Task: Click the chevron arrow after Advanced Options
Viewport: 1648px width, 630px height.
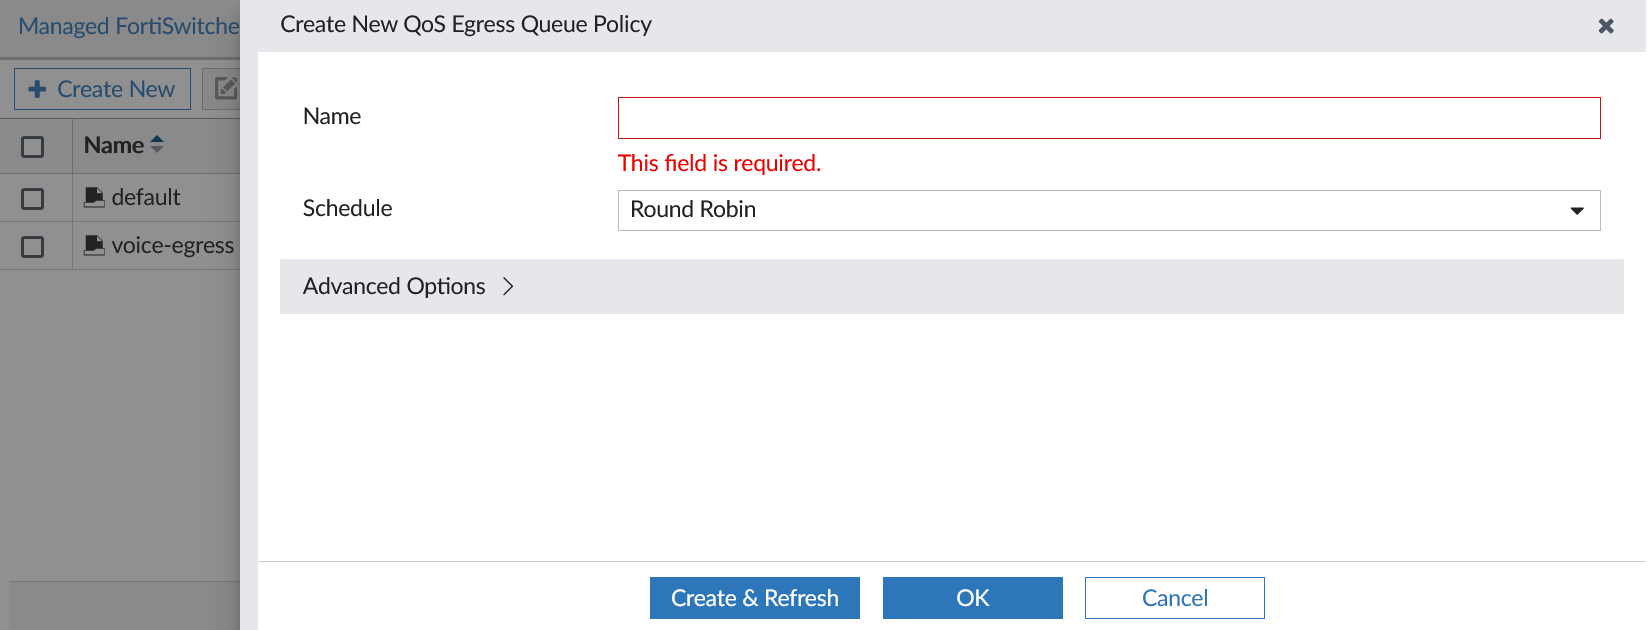Action: click(508, 287)
